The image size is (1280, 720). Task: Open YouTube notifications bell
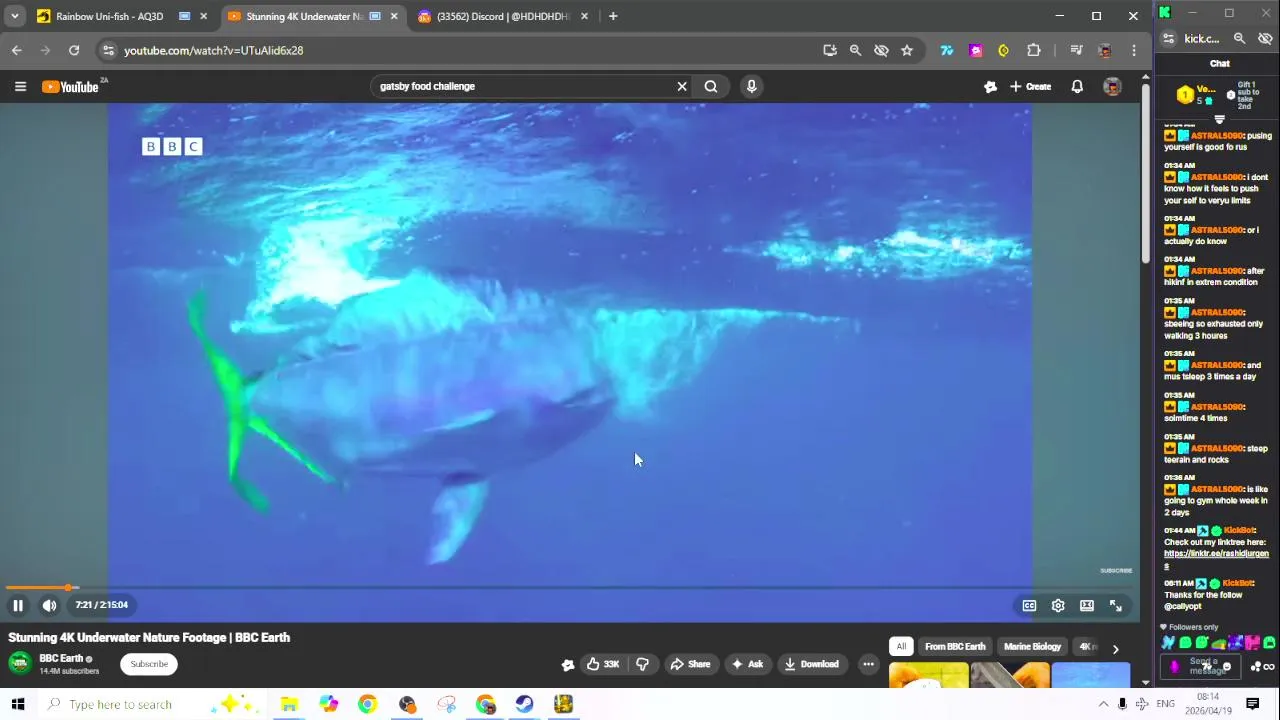tap(1077, 87)
